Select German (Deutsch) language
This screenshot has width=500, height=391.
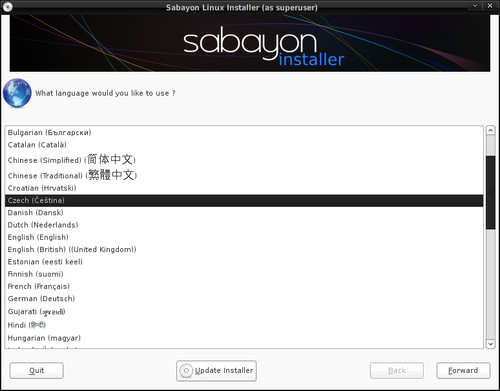pos(244,299)
